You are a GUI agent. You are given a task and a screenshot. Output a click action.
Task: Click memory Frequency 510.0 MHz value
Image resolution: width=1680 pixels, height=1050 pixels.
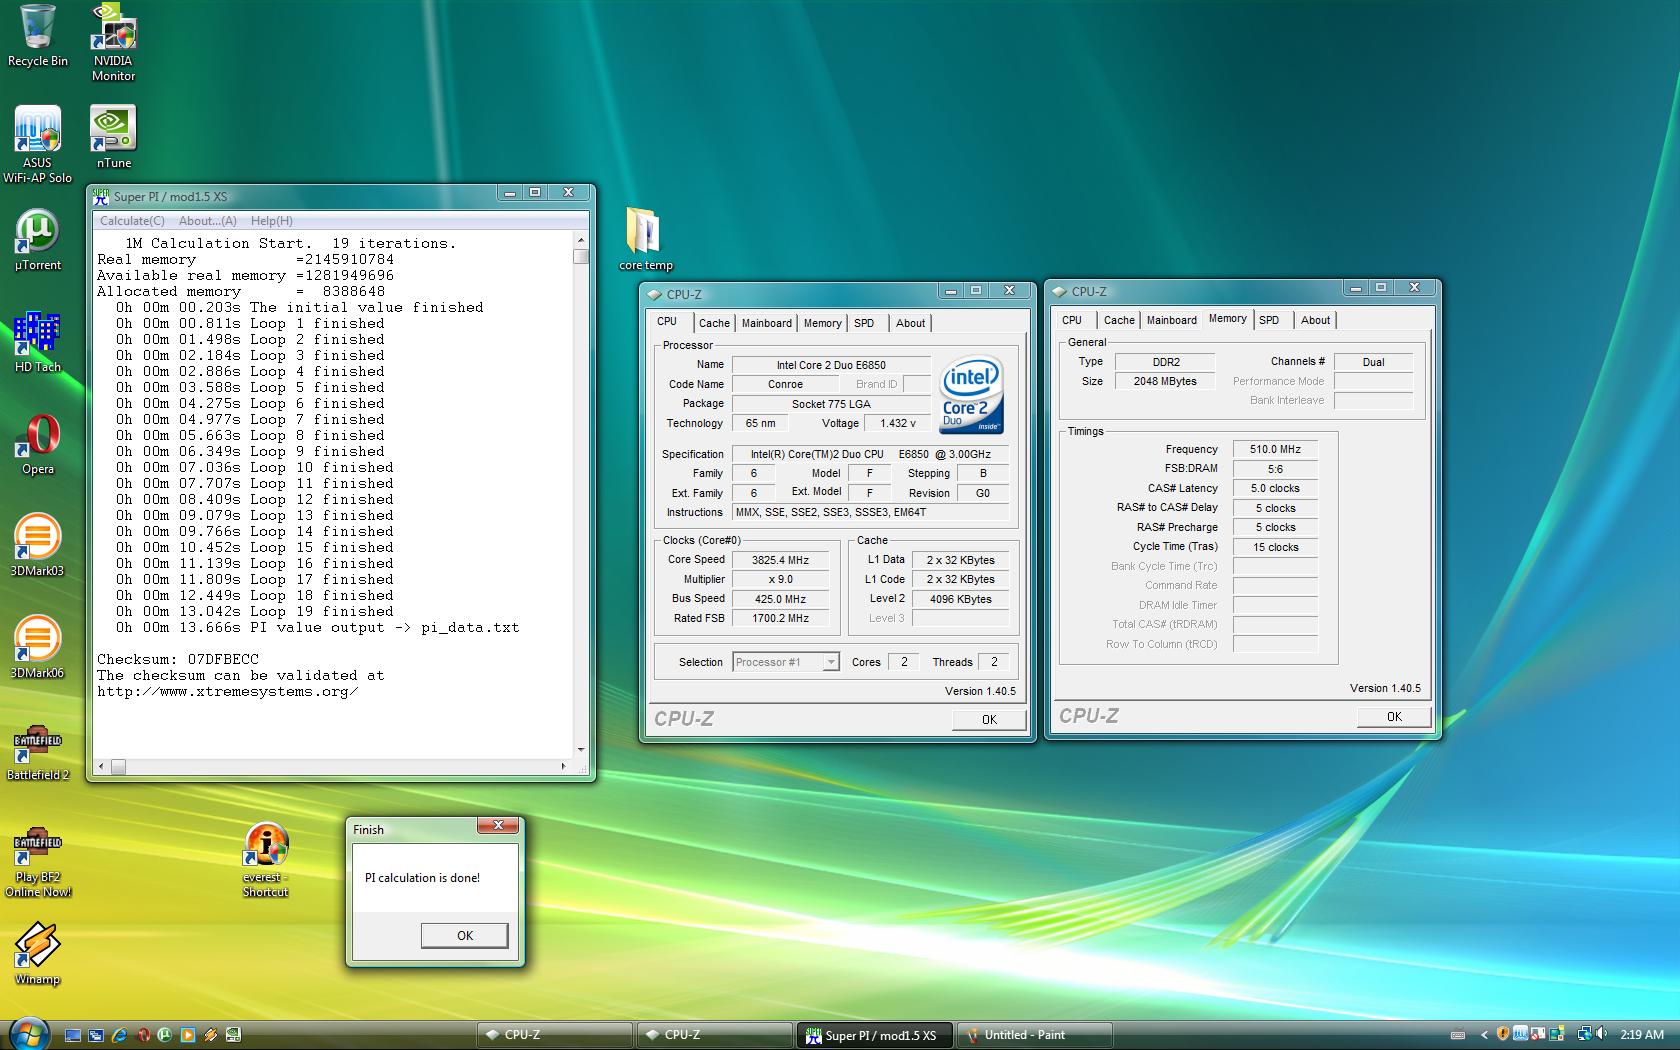[x=1275, y=449]
